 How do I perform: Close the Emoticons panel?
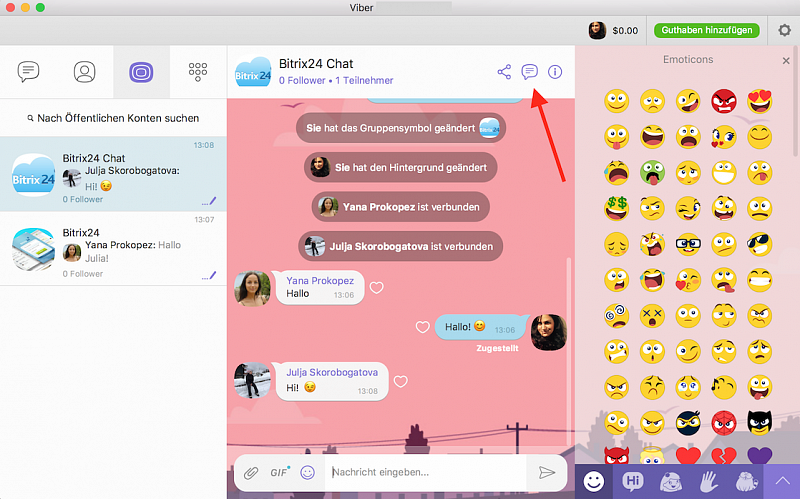click(x=786, y=61)
